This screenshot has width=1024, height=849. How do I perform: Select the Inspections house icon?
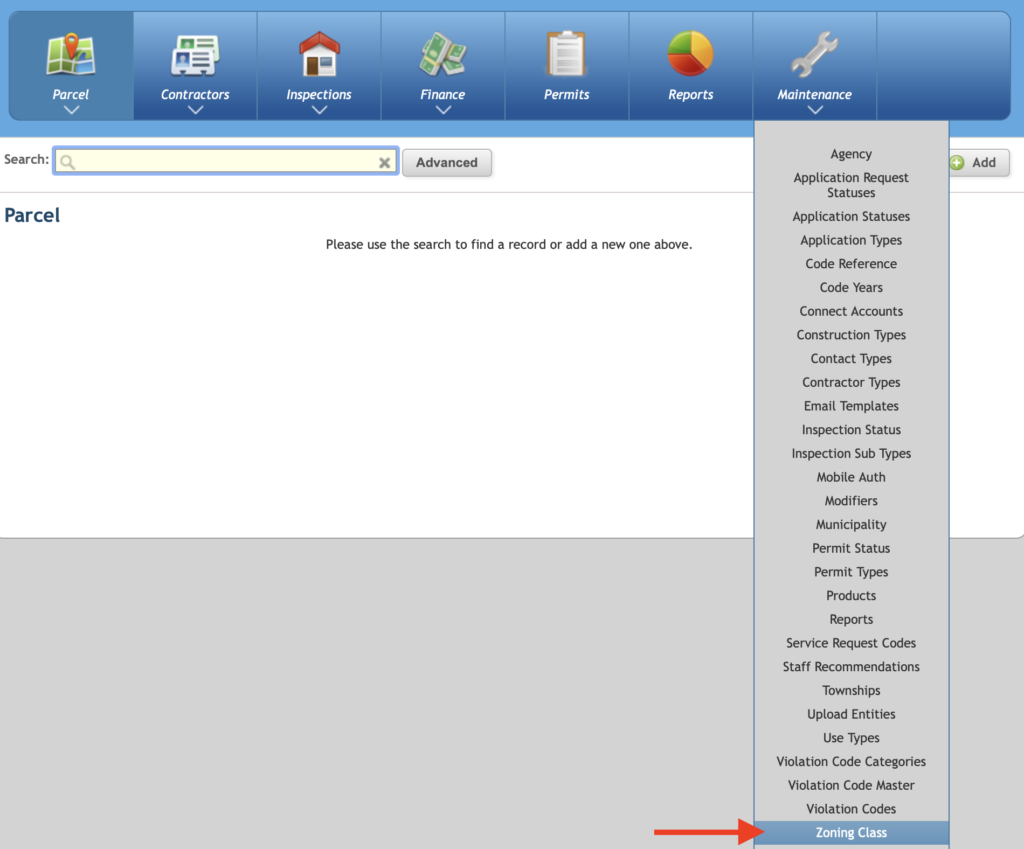click(x=319, y=54)
